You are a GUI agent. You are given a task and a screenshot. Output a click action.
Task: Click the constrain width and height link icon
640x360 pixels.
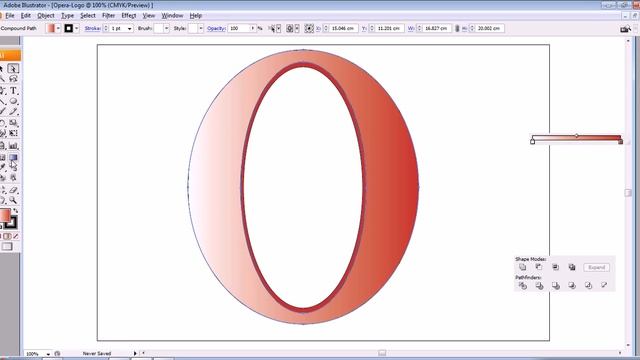click(x=457, y=28)
